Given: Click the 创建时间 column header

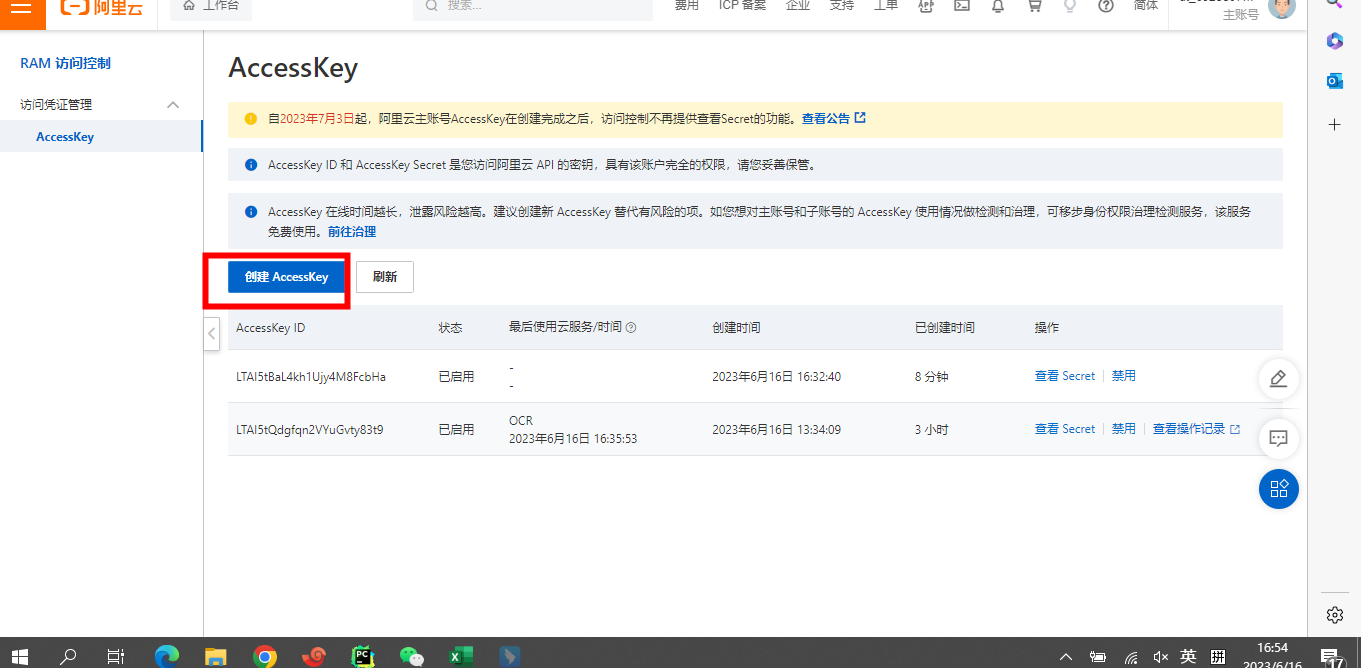Looking at the screenshot, I should (x=736, y=328).
